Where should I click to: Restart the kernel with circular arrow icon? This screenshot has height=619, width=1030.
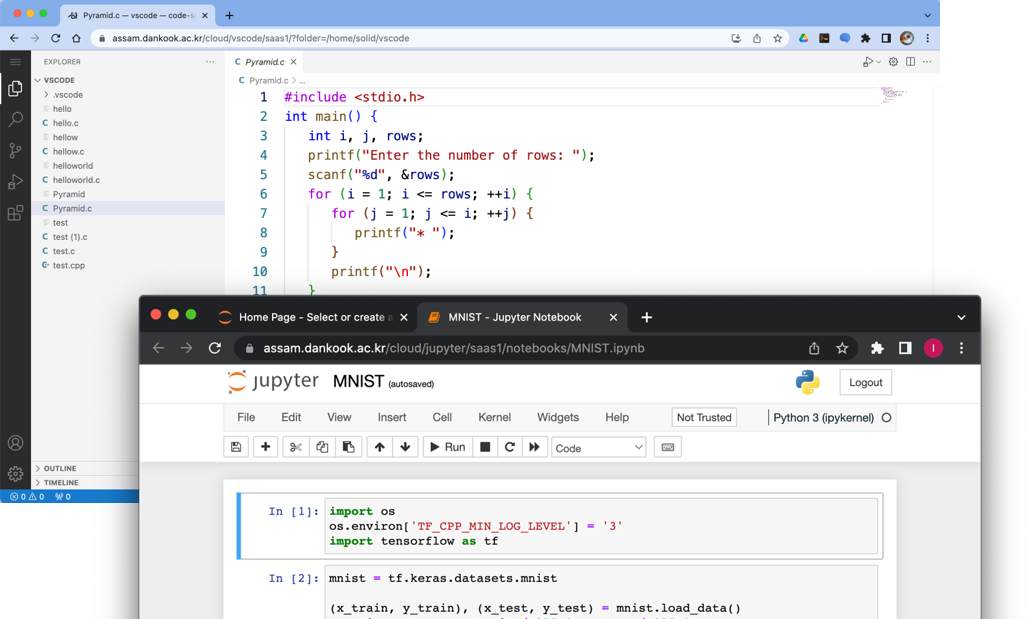(x=510, y=447)
